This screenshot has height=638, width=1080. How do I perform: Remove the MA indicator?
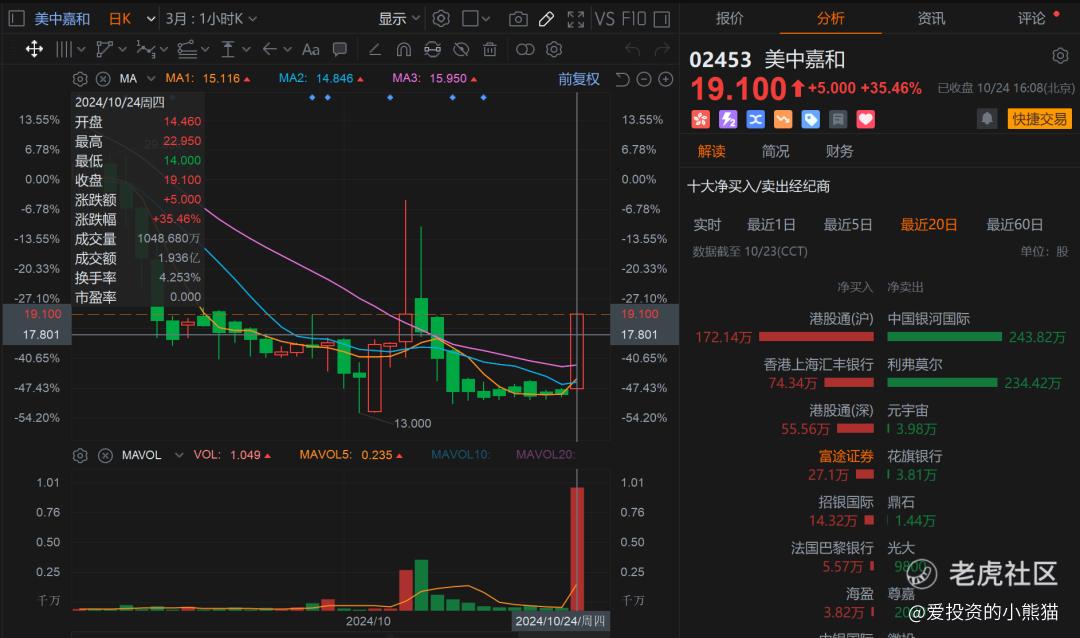point(103,79)
